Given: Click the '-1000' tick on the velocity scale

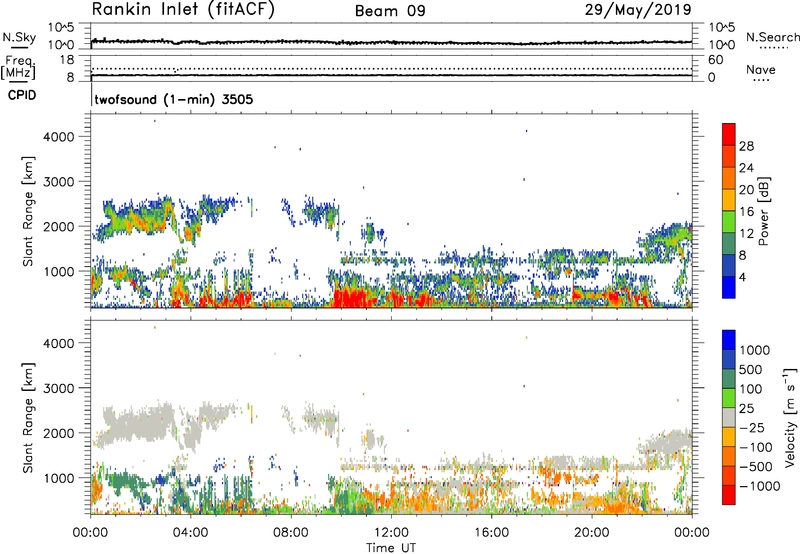Looking at the screenshot, I should tap(760, 486).
